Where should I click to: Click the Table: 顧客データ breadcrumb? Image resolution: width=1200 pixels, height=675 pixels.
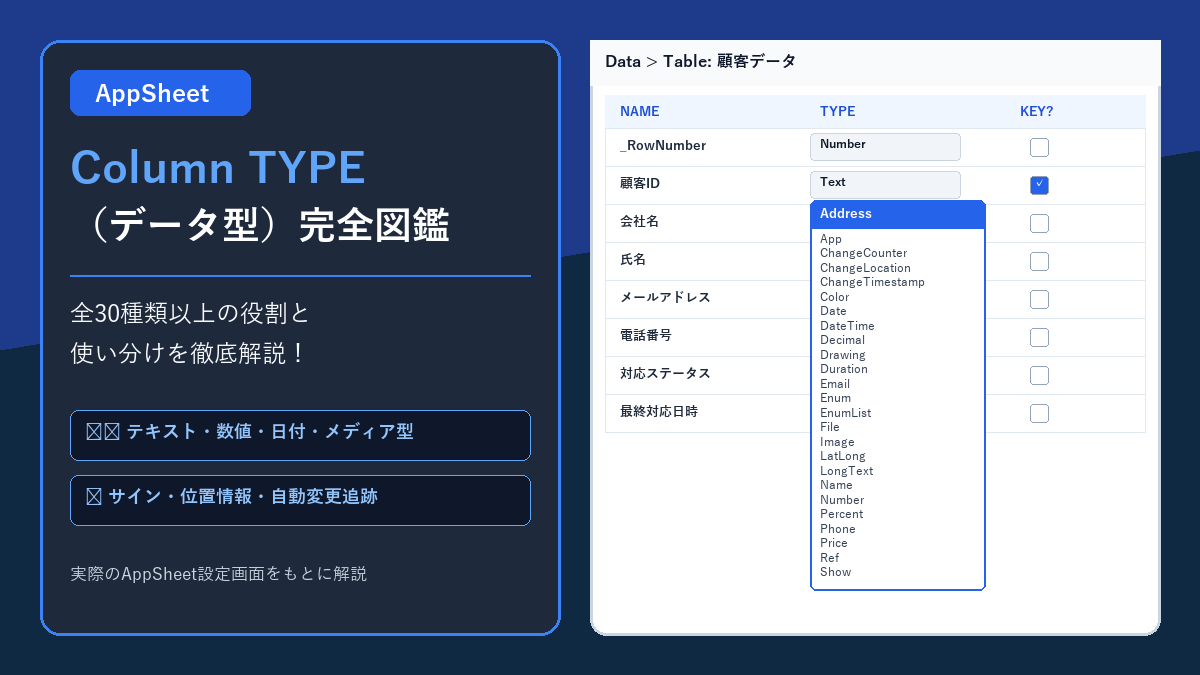click(x=729, y=62)
